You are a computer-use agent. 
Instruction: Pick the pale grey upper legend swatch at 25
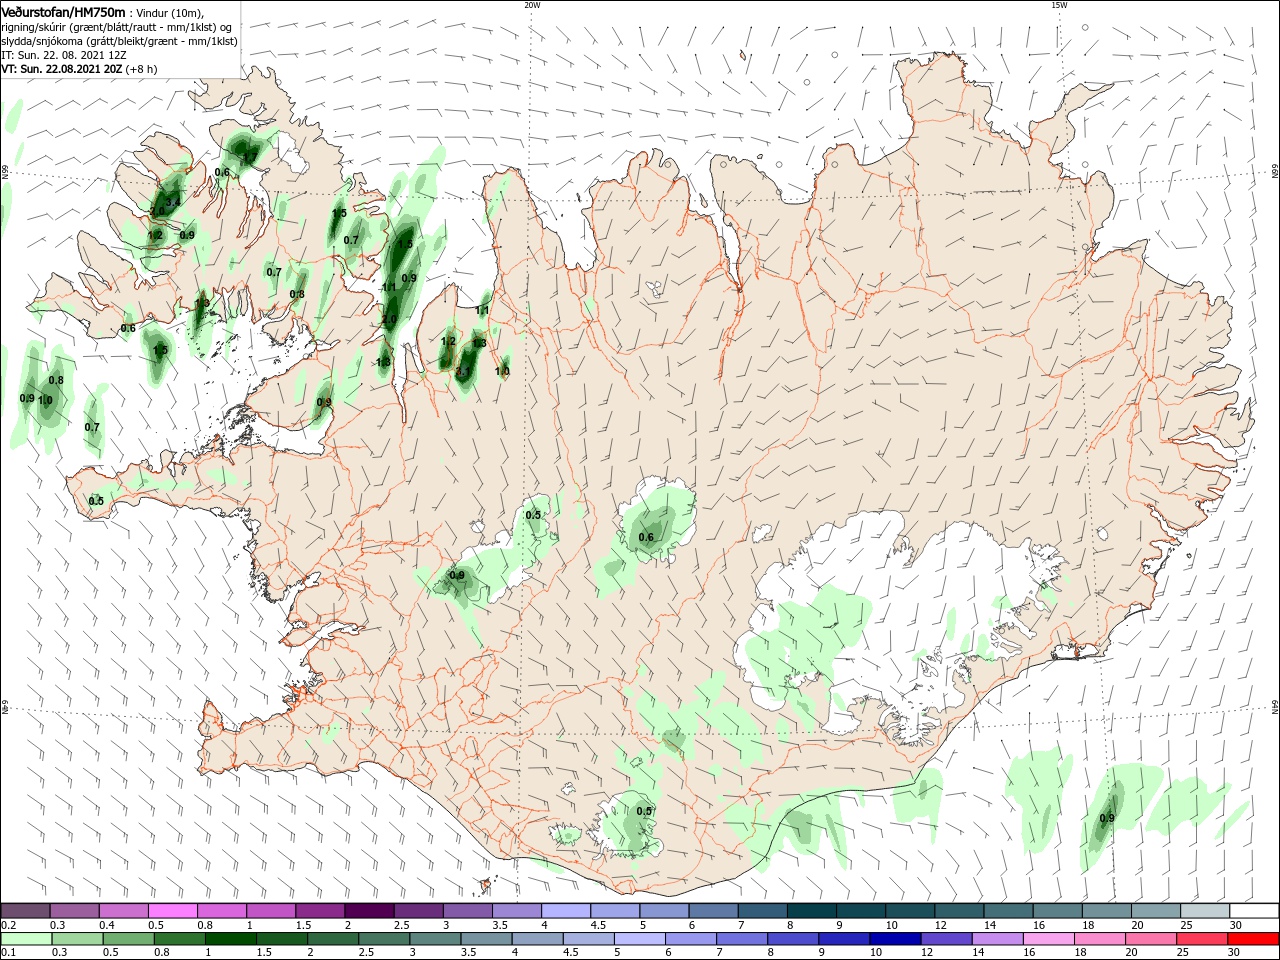[1203, 911]
